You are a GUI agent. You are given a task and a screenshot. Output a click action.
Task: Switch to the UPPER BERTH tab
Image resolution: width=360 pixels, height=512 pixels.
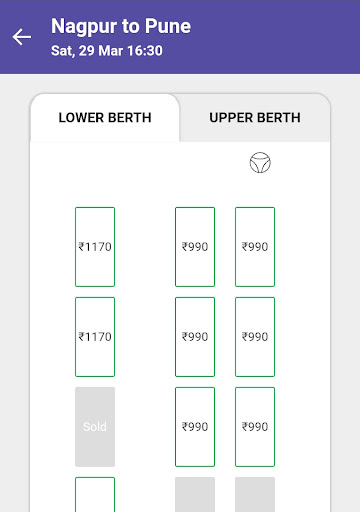(255, 118)
